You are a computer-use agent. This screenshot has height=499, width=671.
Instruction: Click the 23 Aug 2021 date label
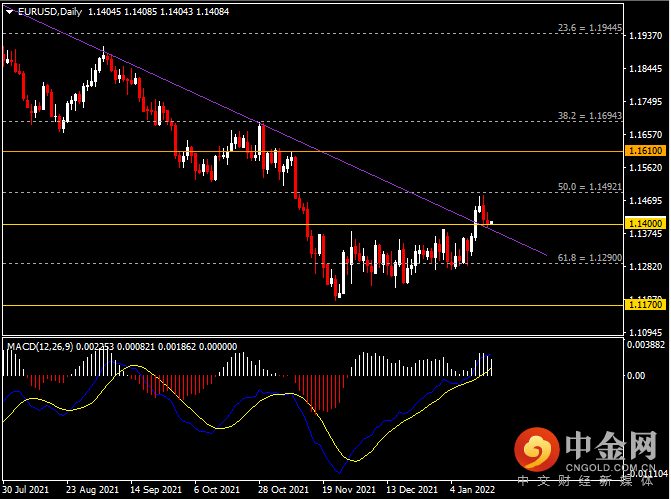pyautogui.click(x=92, y=489)
